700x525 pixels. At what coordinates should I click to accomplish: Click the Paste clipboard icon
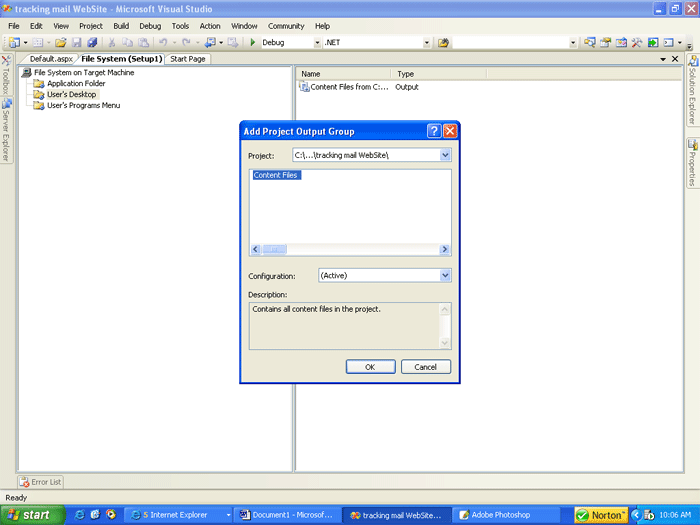pyautogui.click(x=143, y=42)
